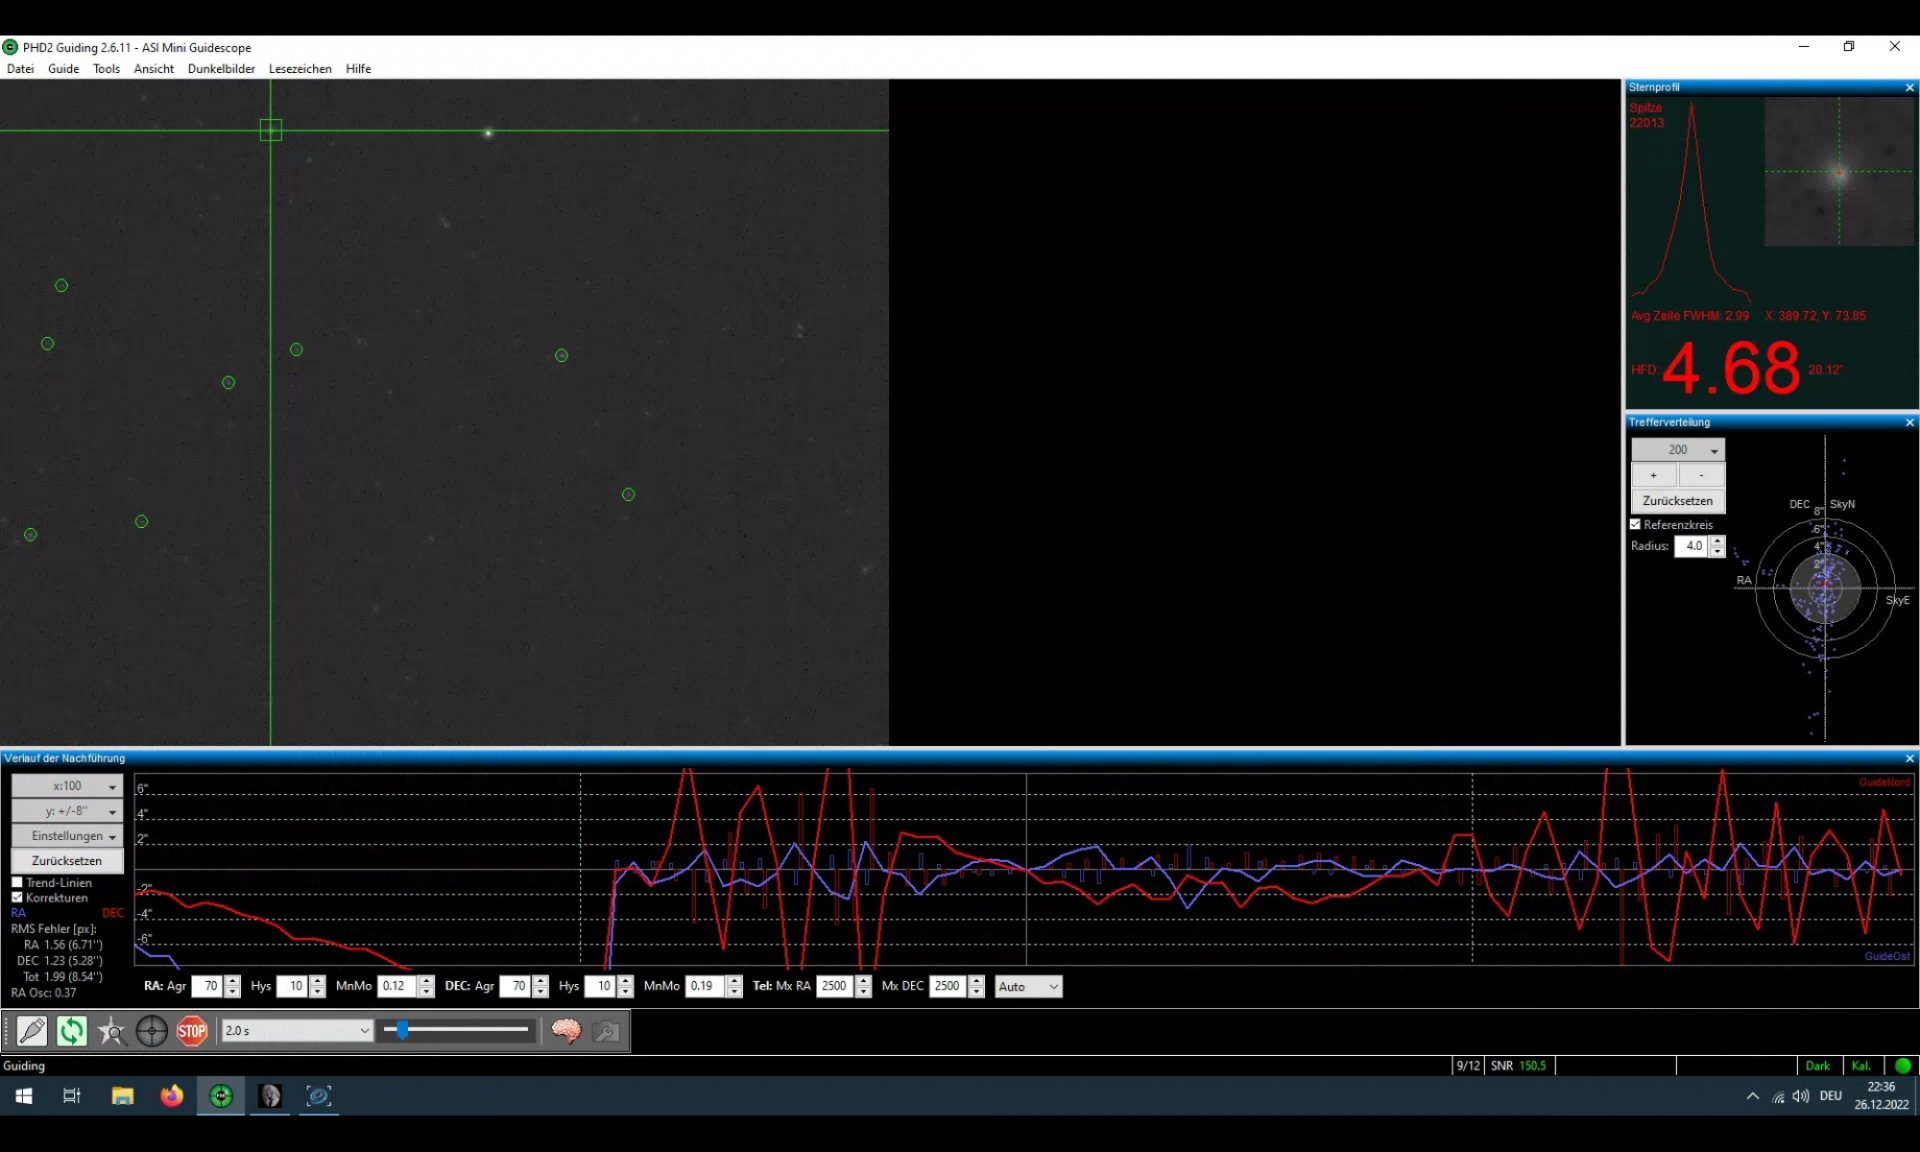
Task: Uncheck the Korrekturen checkbox
Action: (17, 898)
